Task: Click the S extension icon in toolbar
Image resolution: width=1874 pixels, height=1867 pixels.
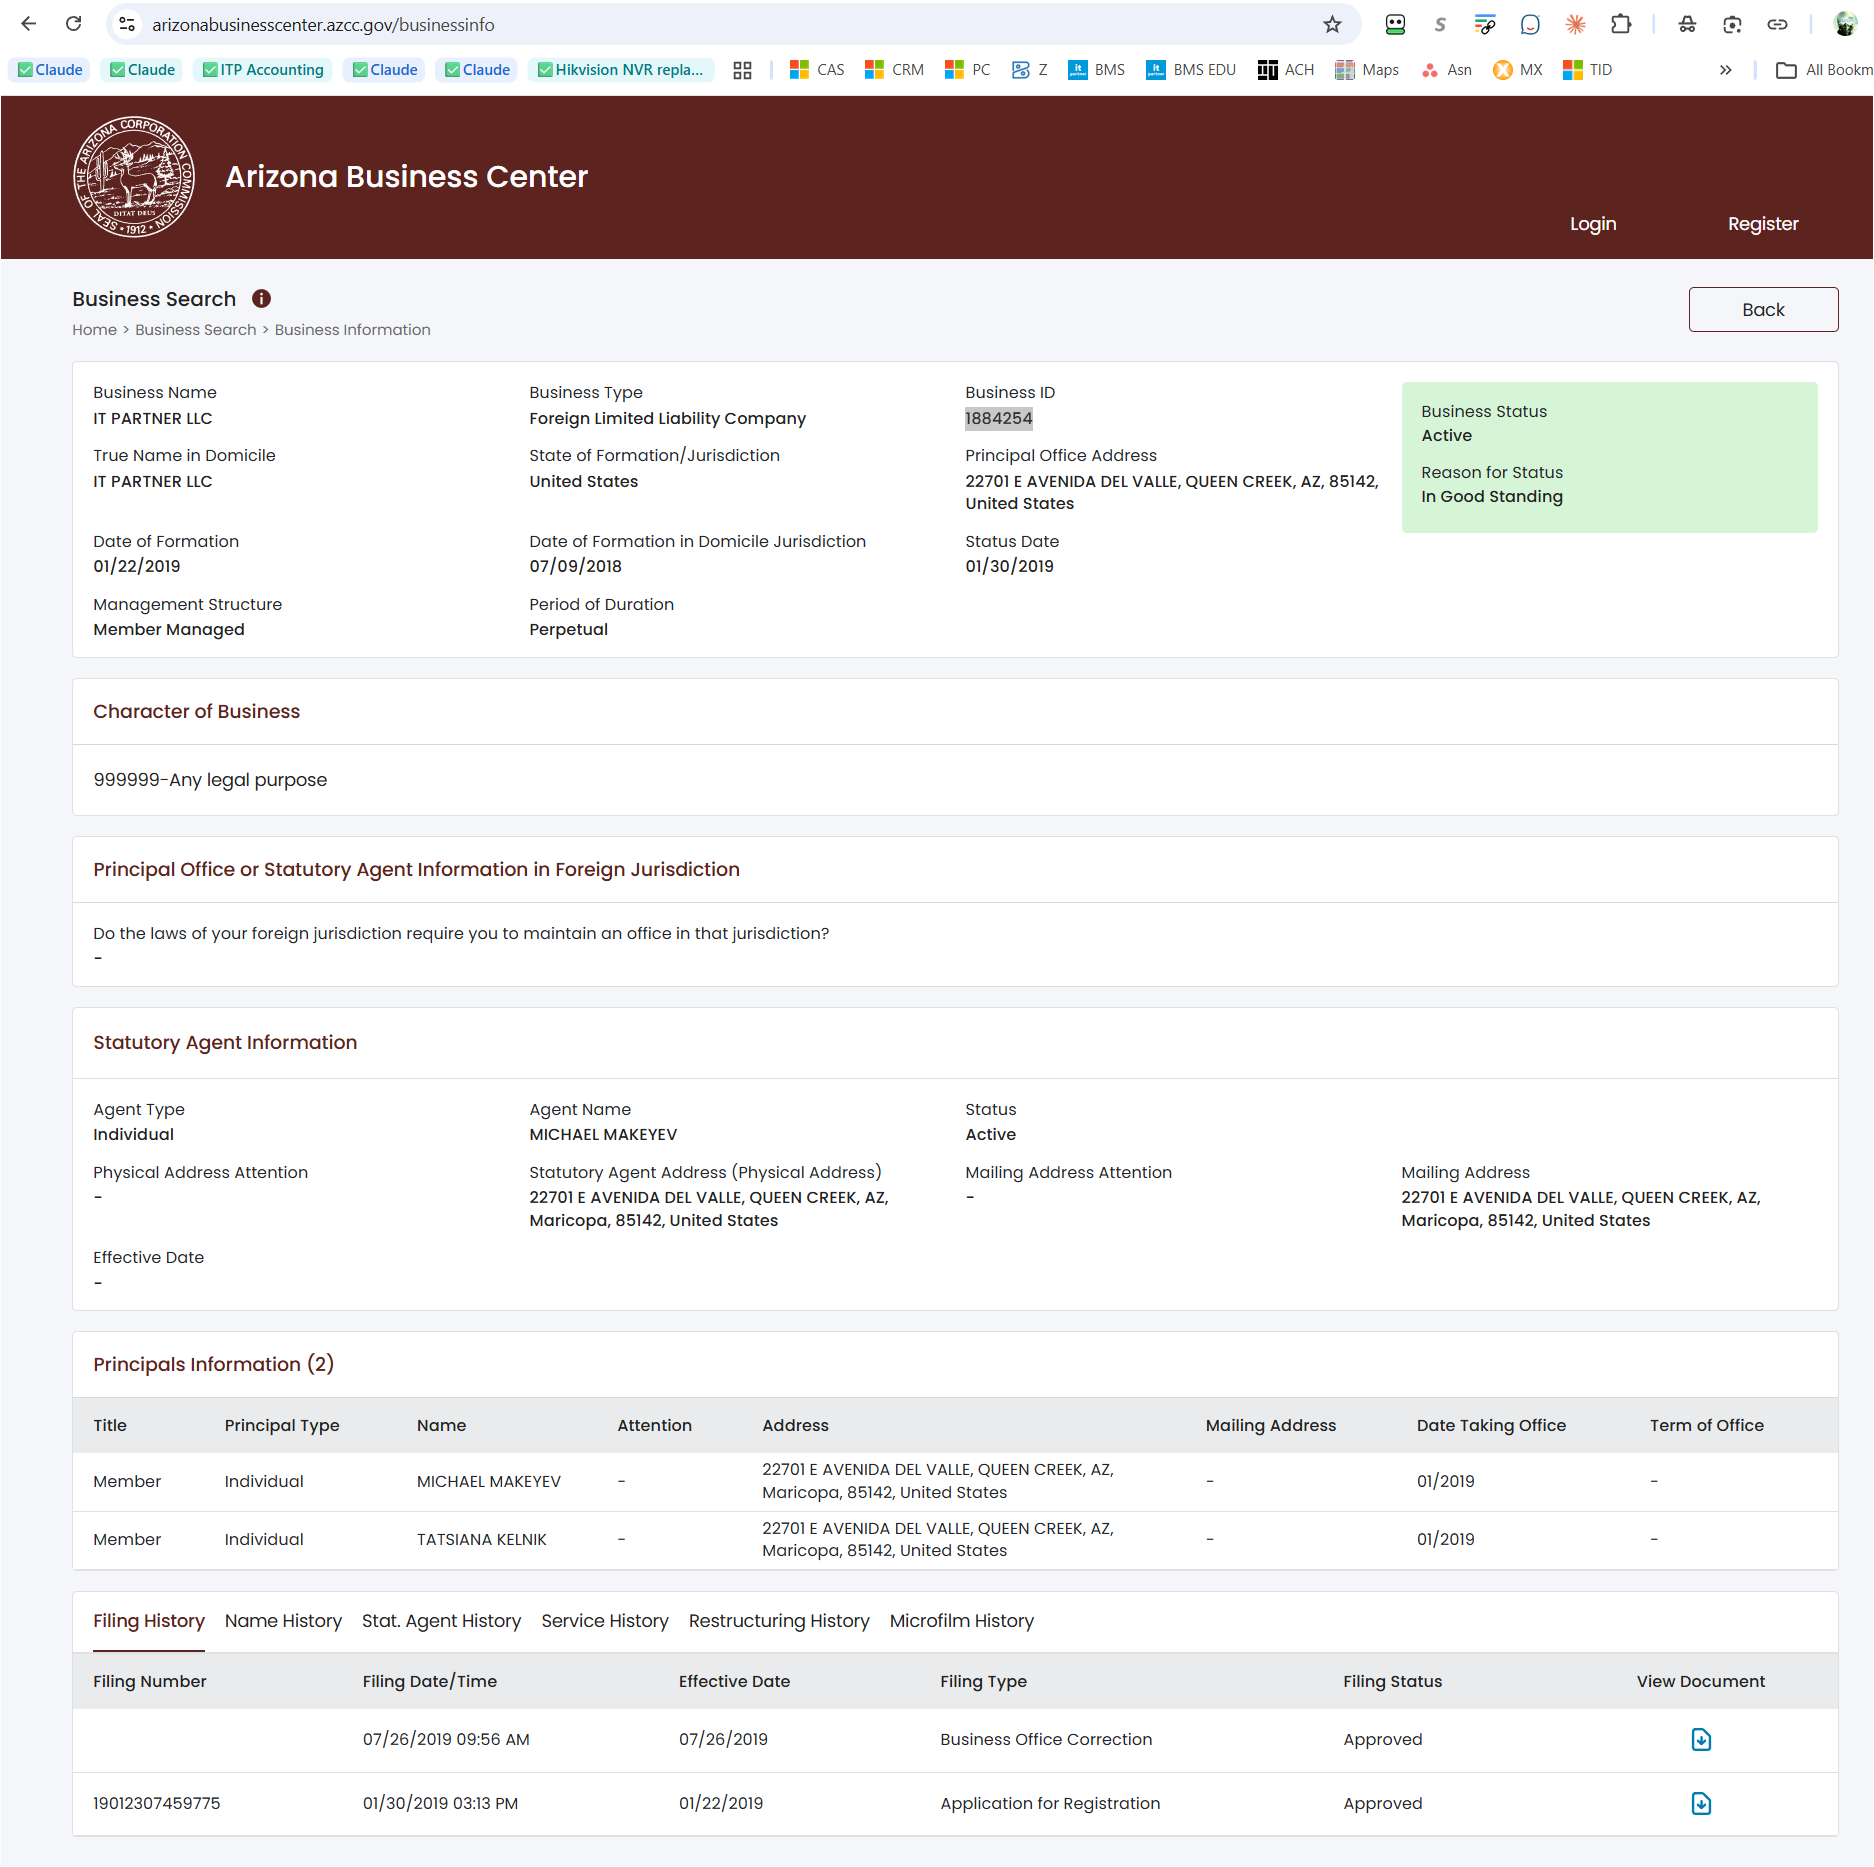Action: tap(1440, 24)
